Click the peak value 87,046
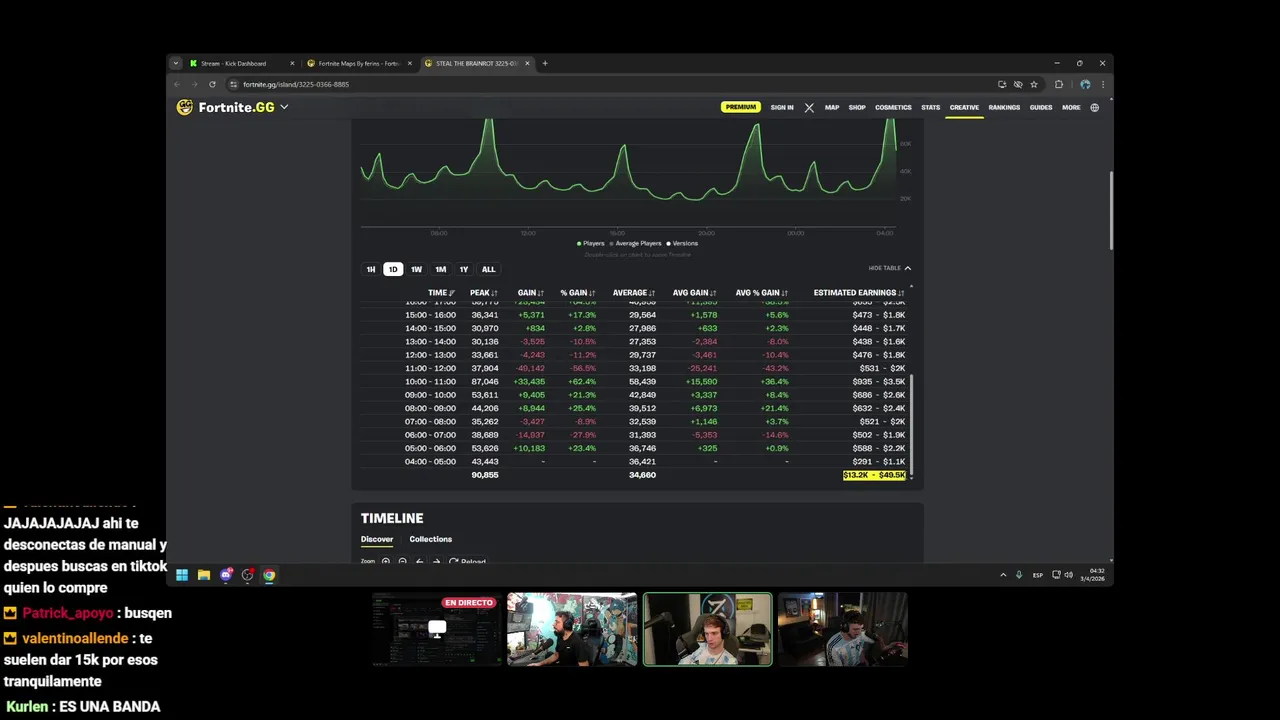 pyautogui.click(x=485, y=381)
